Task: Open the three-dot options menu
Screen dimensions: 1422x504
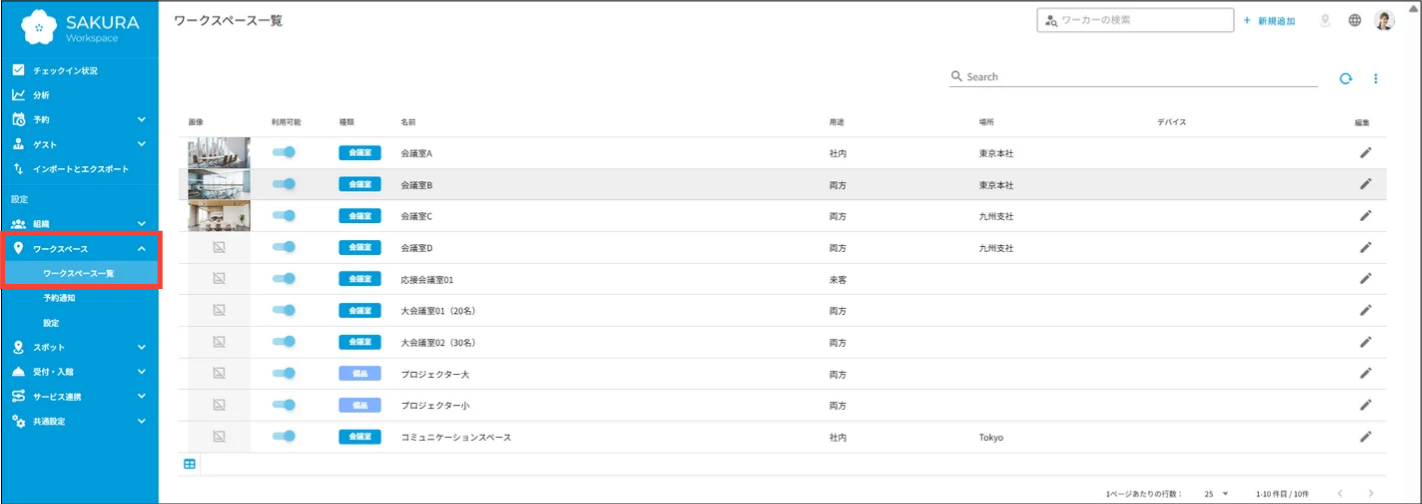Action: click(1376, 79)
